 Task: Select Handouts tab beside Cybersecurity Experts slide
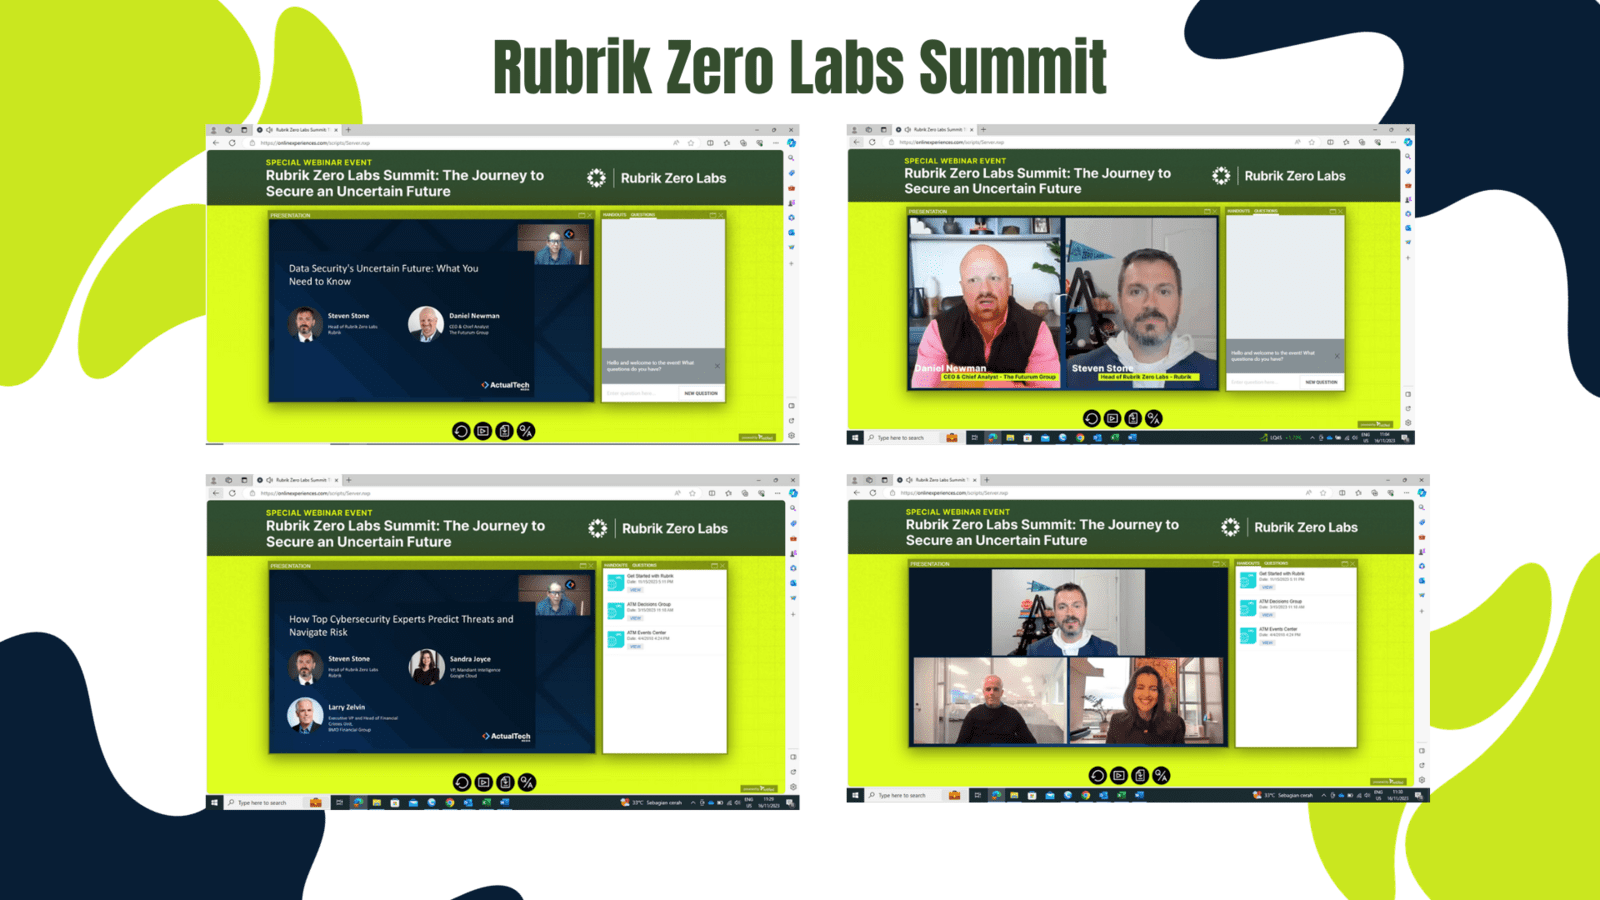[616, 565]
